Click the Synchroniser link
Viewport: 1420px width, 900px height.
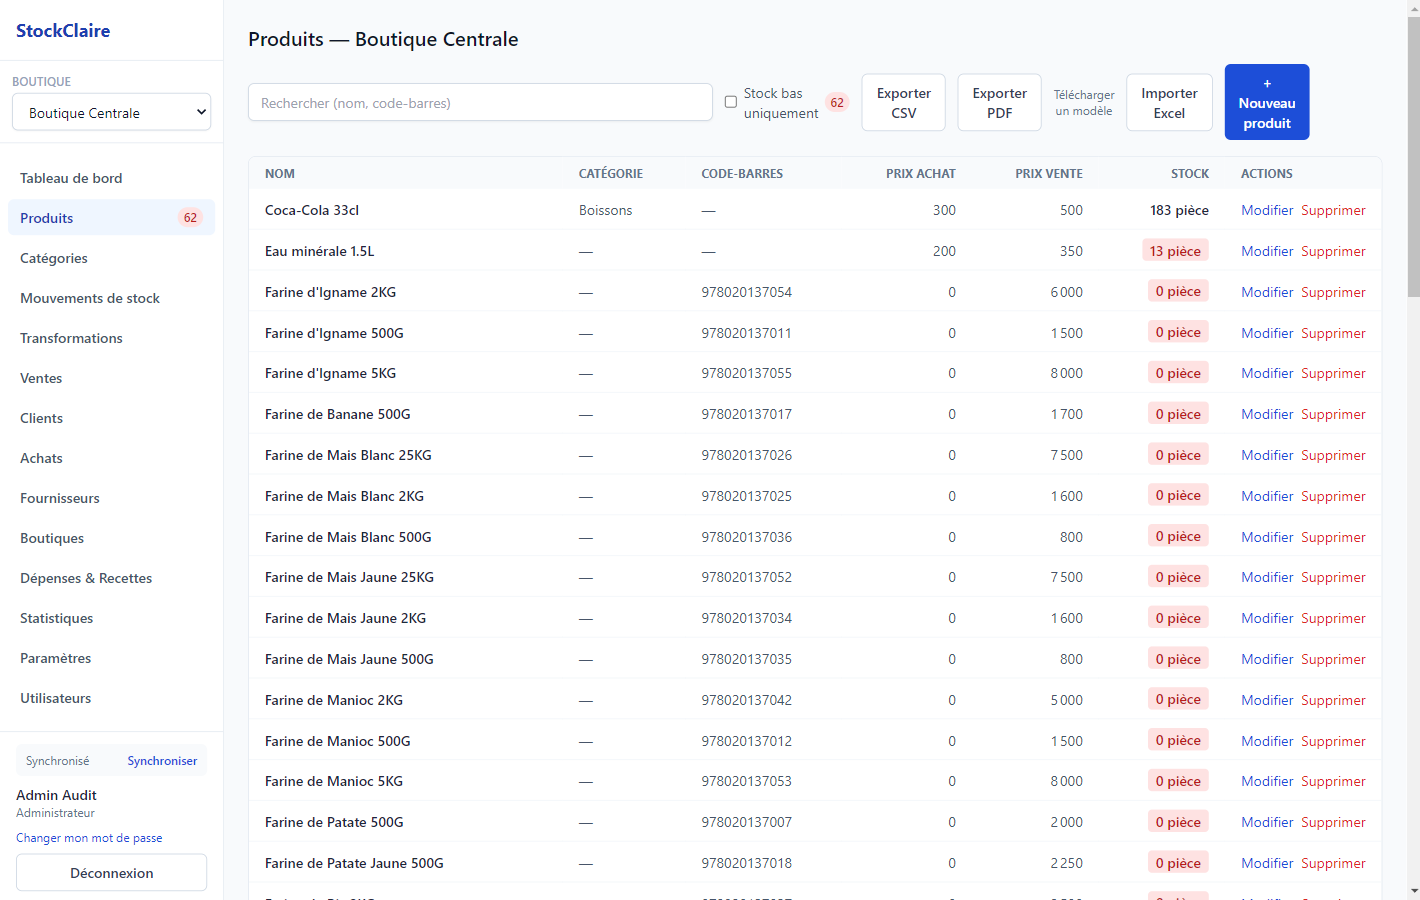[x=162, y=761]
